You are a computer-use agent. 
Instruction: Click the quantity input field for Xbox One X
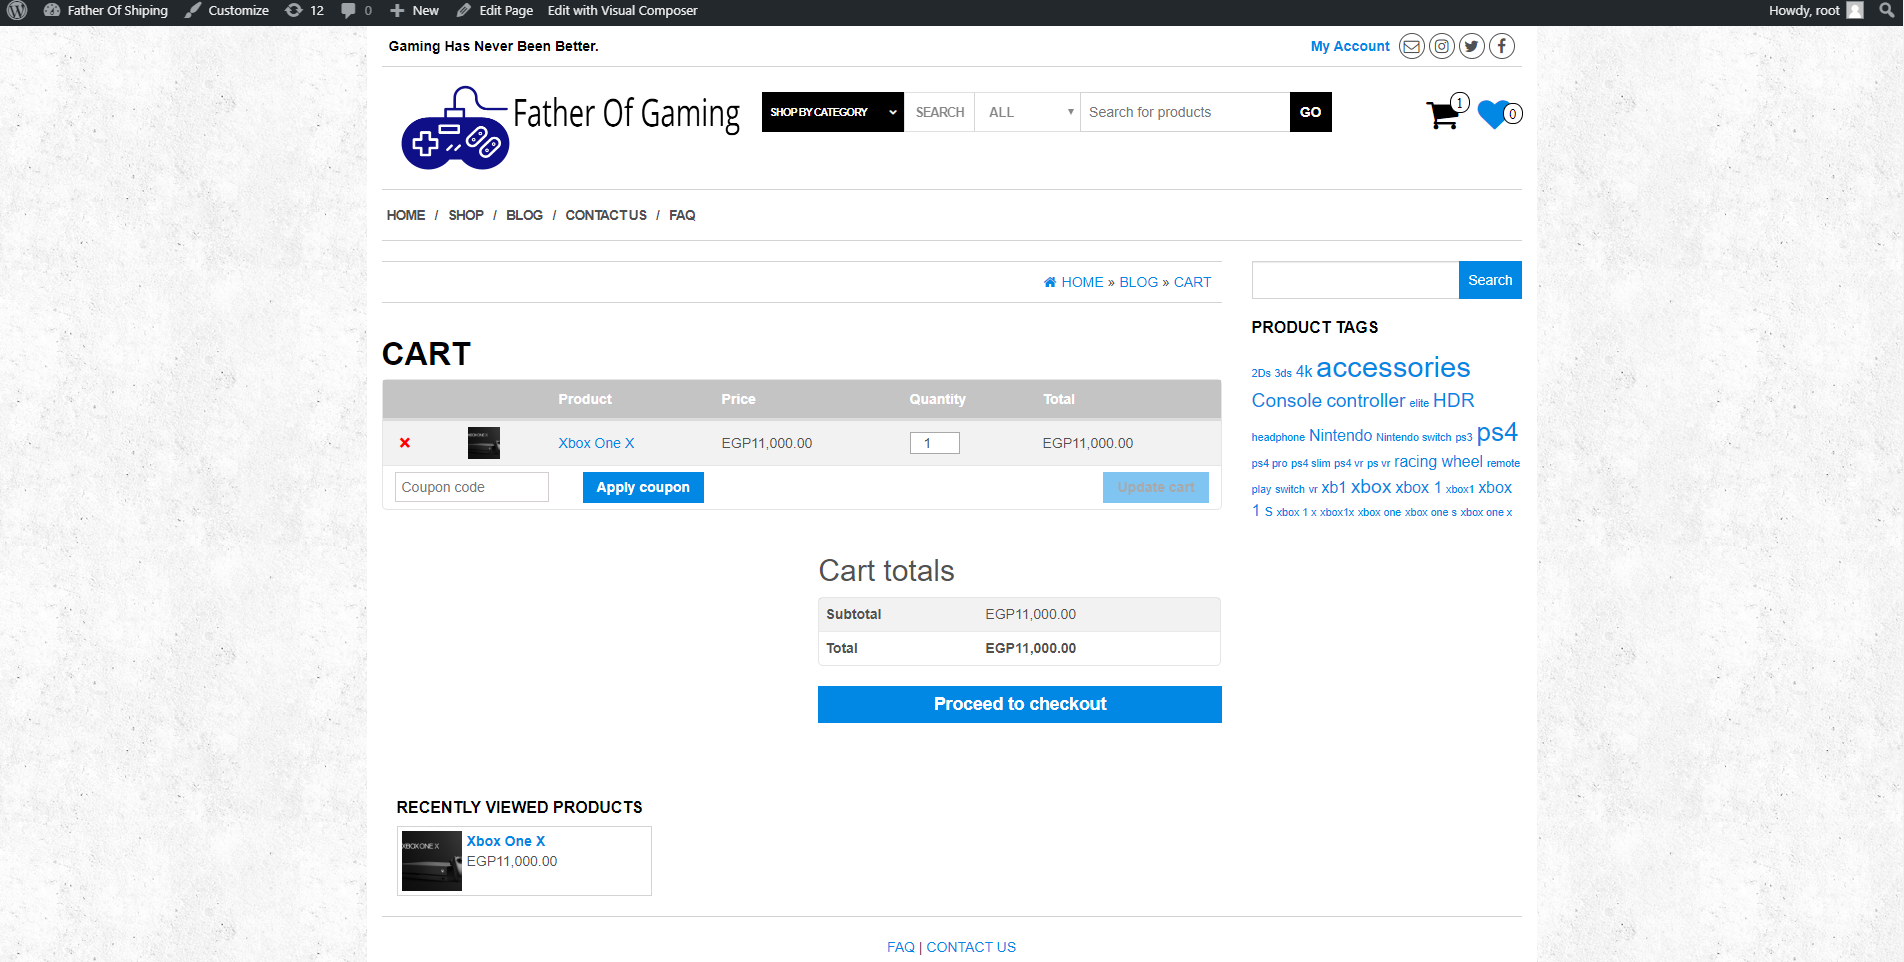934,443
